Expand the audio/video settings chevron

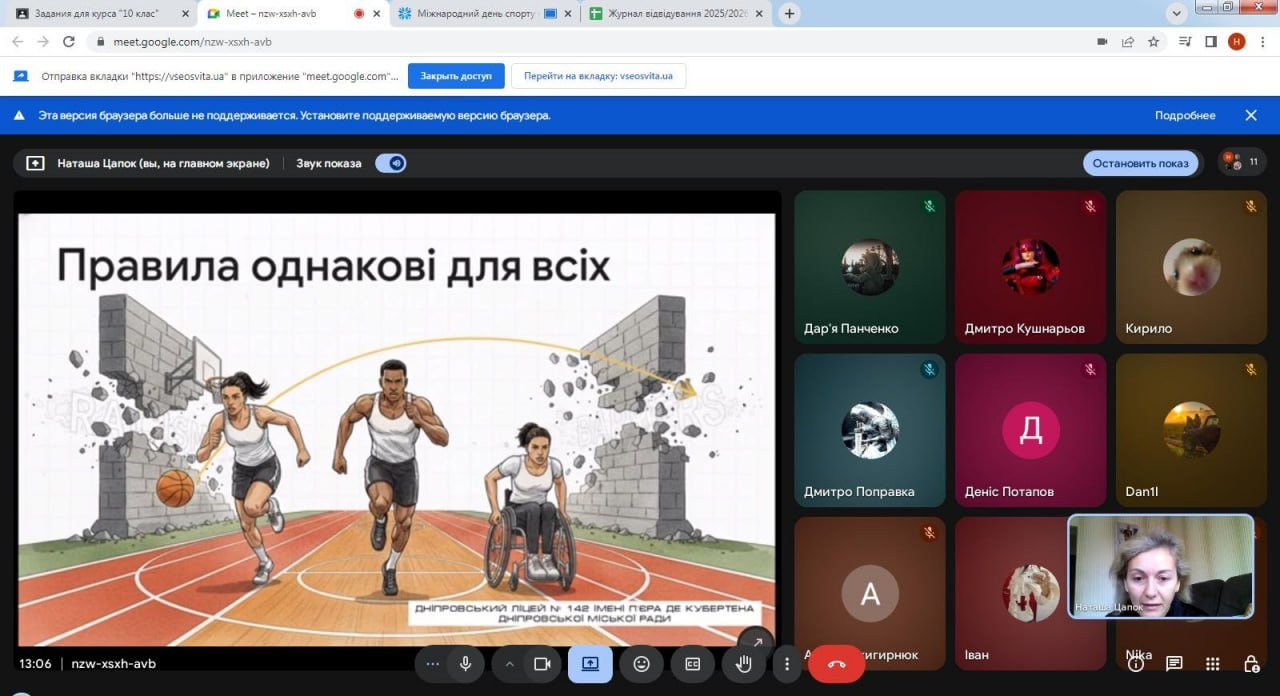(509, 664)
